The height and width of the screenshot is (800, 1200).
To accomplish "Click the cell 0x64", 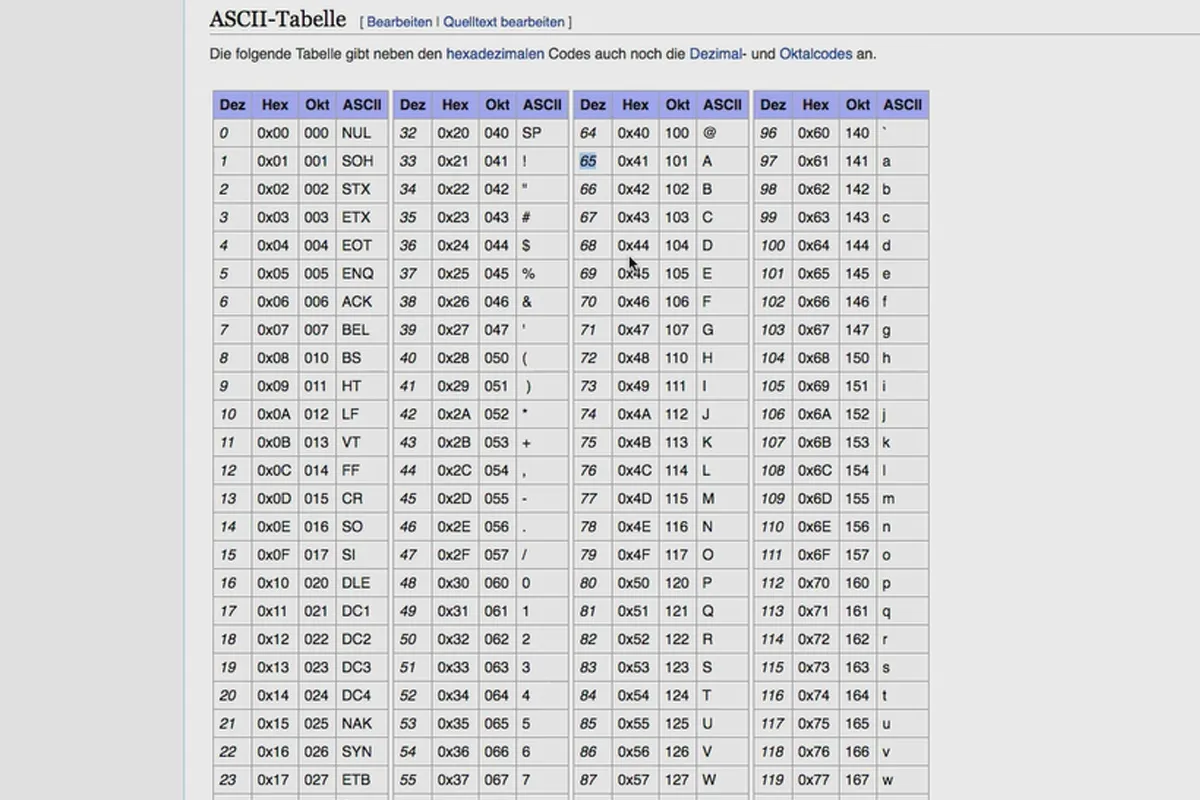I will click(x=814, y=245).
